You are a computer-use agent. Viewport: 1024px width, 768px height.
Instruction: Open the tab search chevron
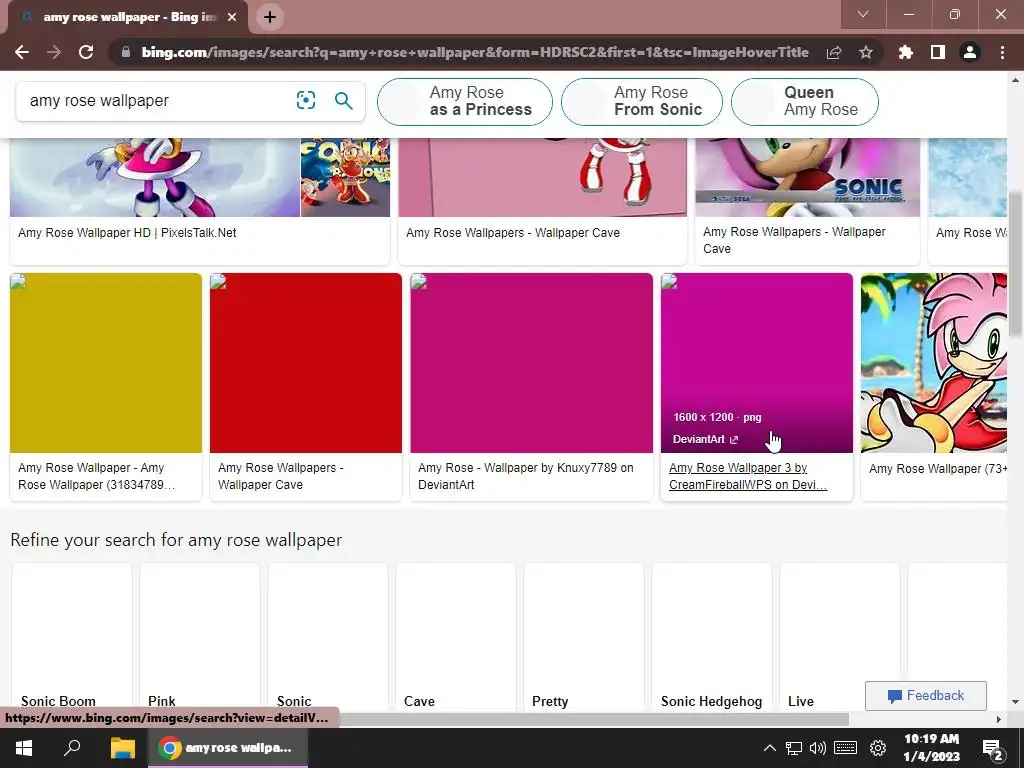[863, 14]
